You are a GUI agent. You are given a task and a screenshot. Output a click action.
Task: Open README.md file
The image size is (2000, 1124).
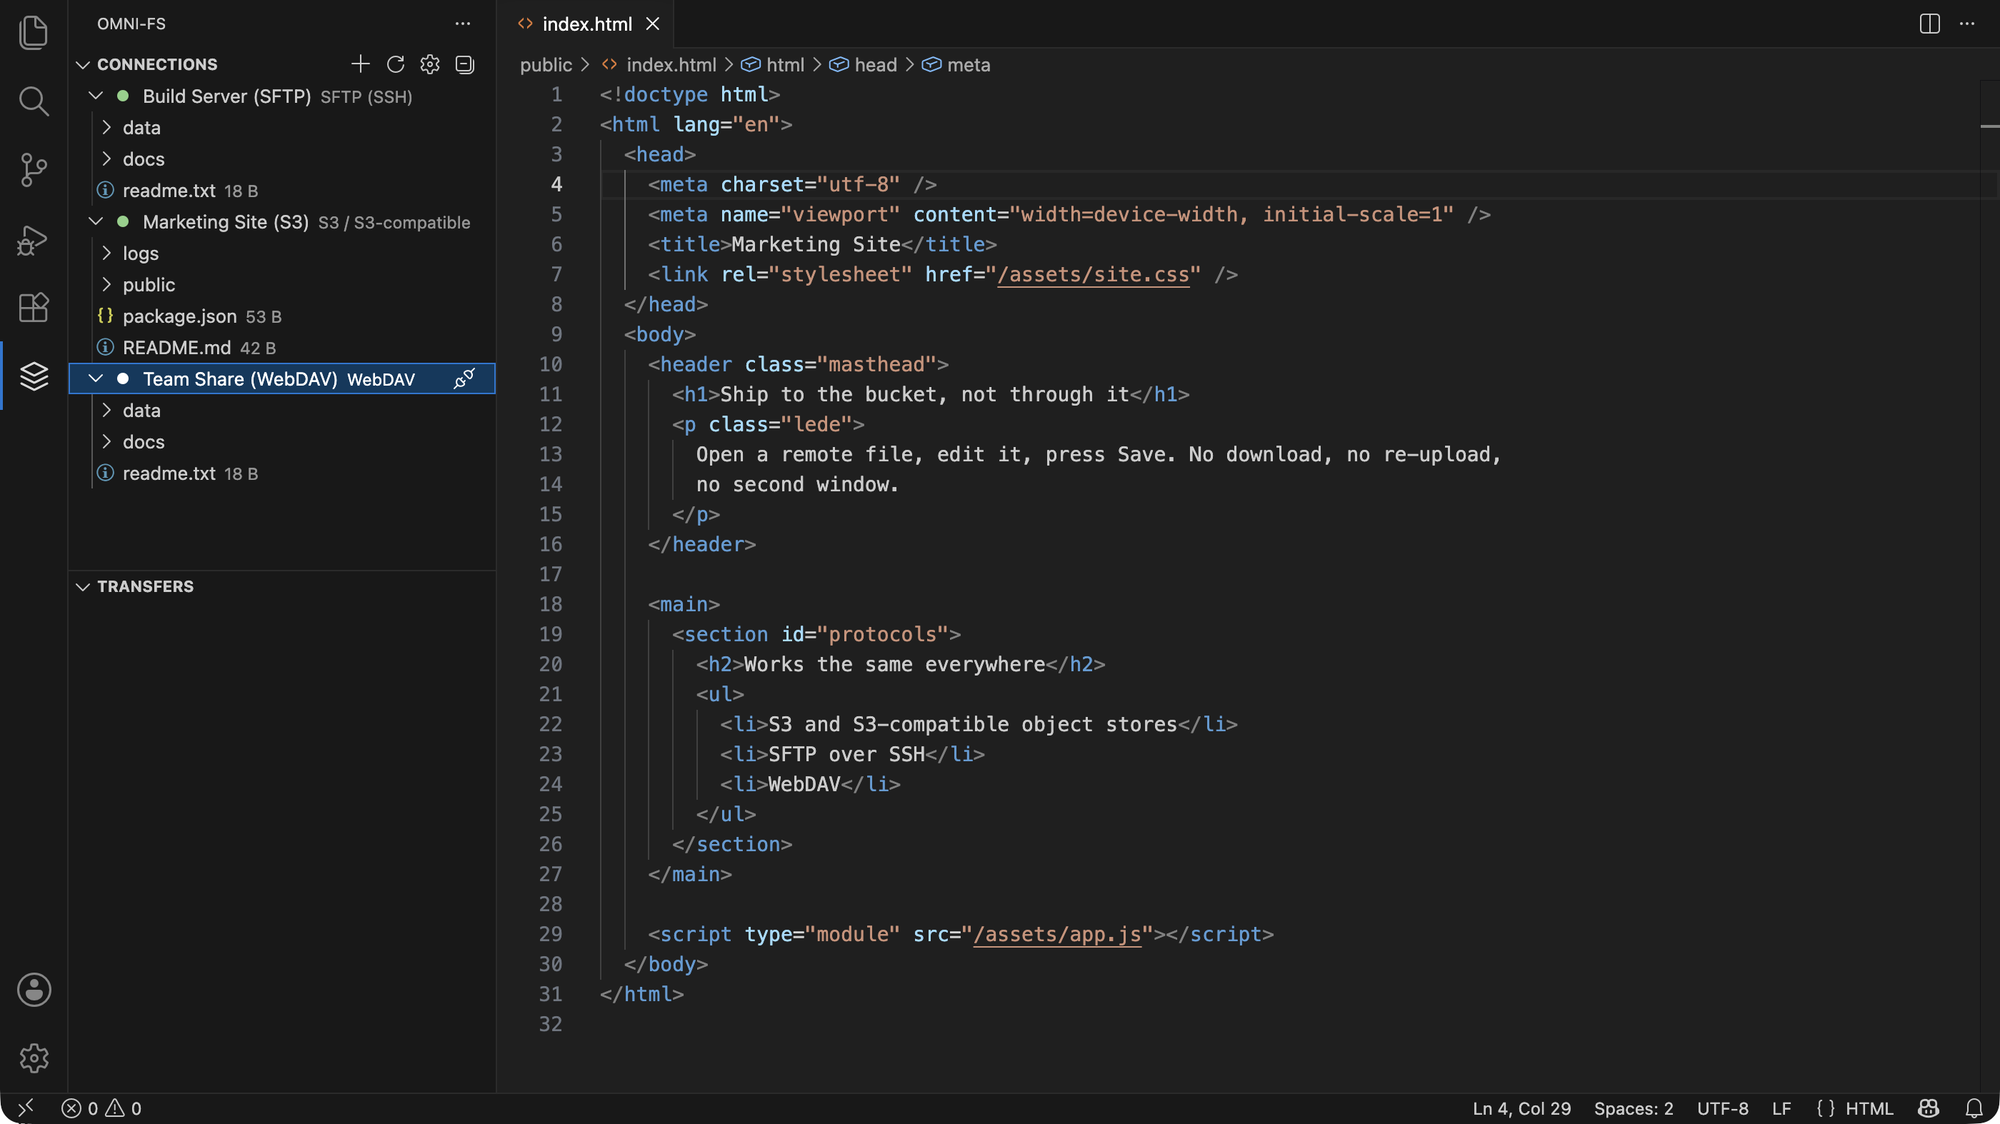point(282,347)
